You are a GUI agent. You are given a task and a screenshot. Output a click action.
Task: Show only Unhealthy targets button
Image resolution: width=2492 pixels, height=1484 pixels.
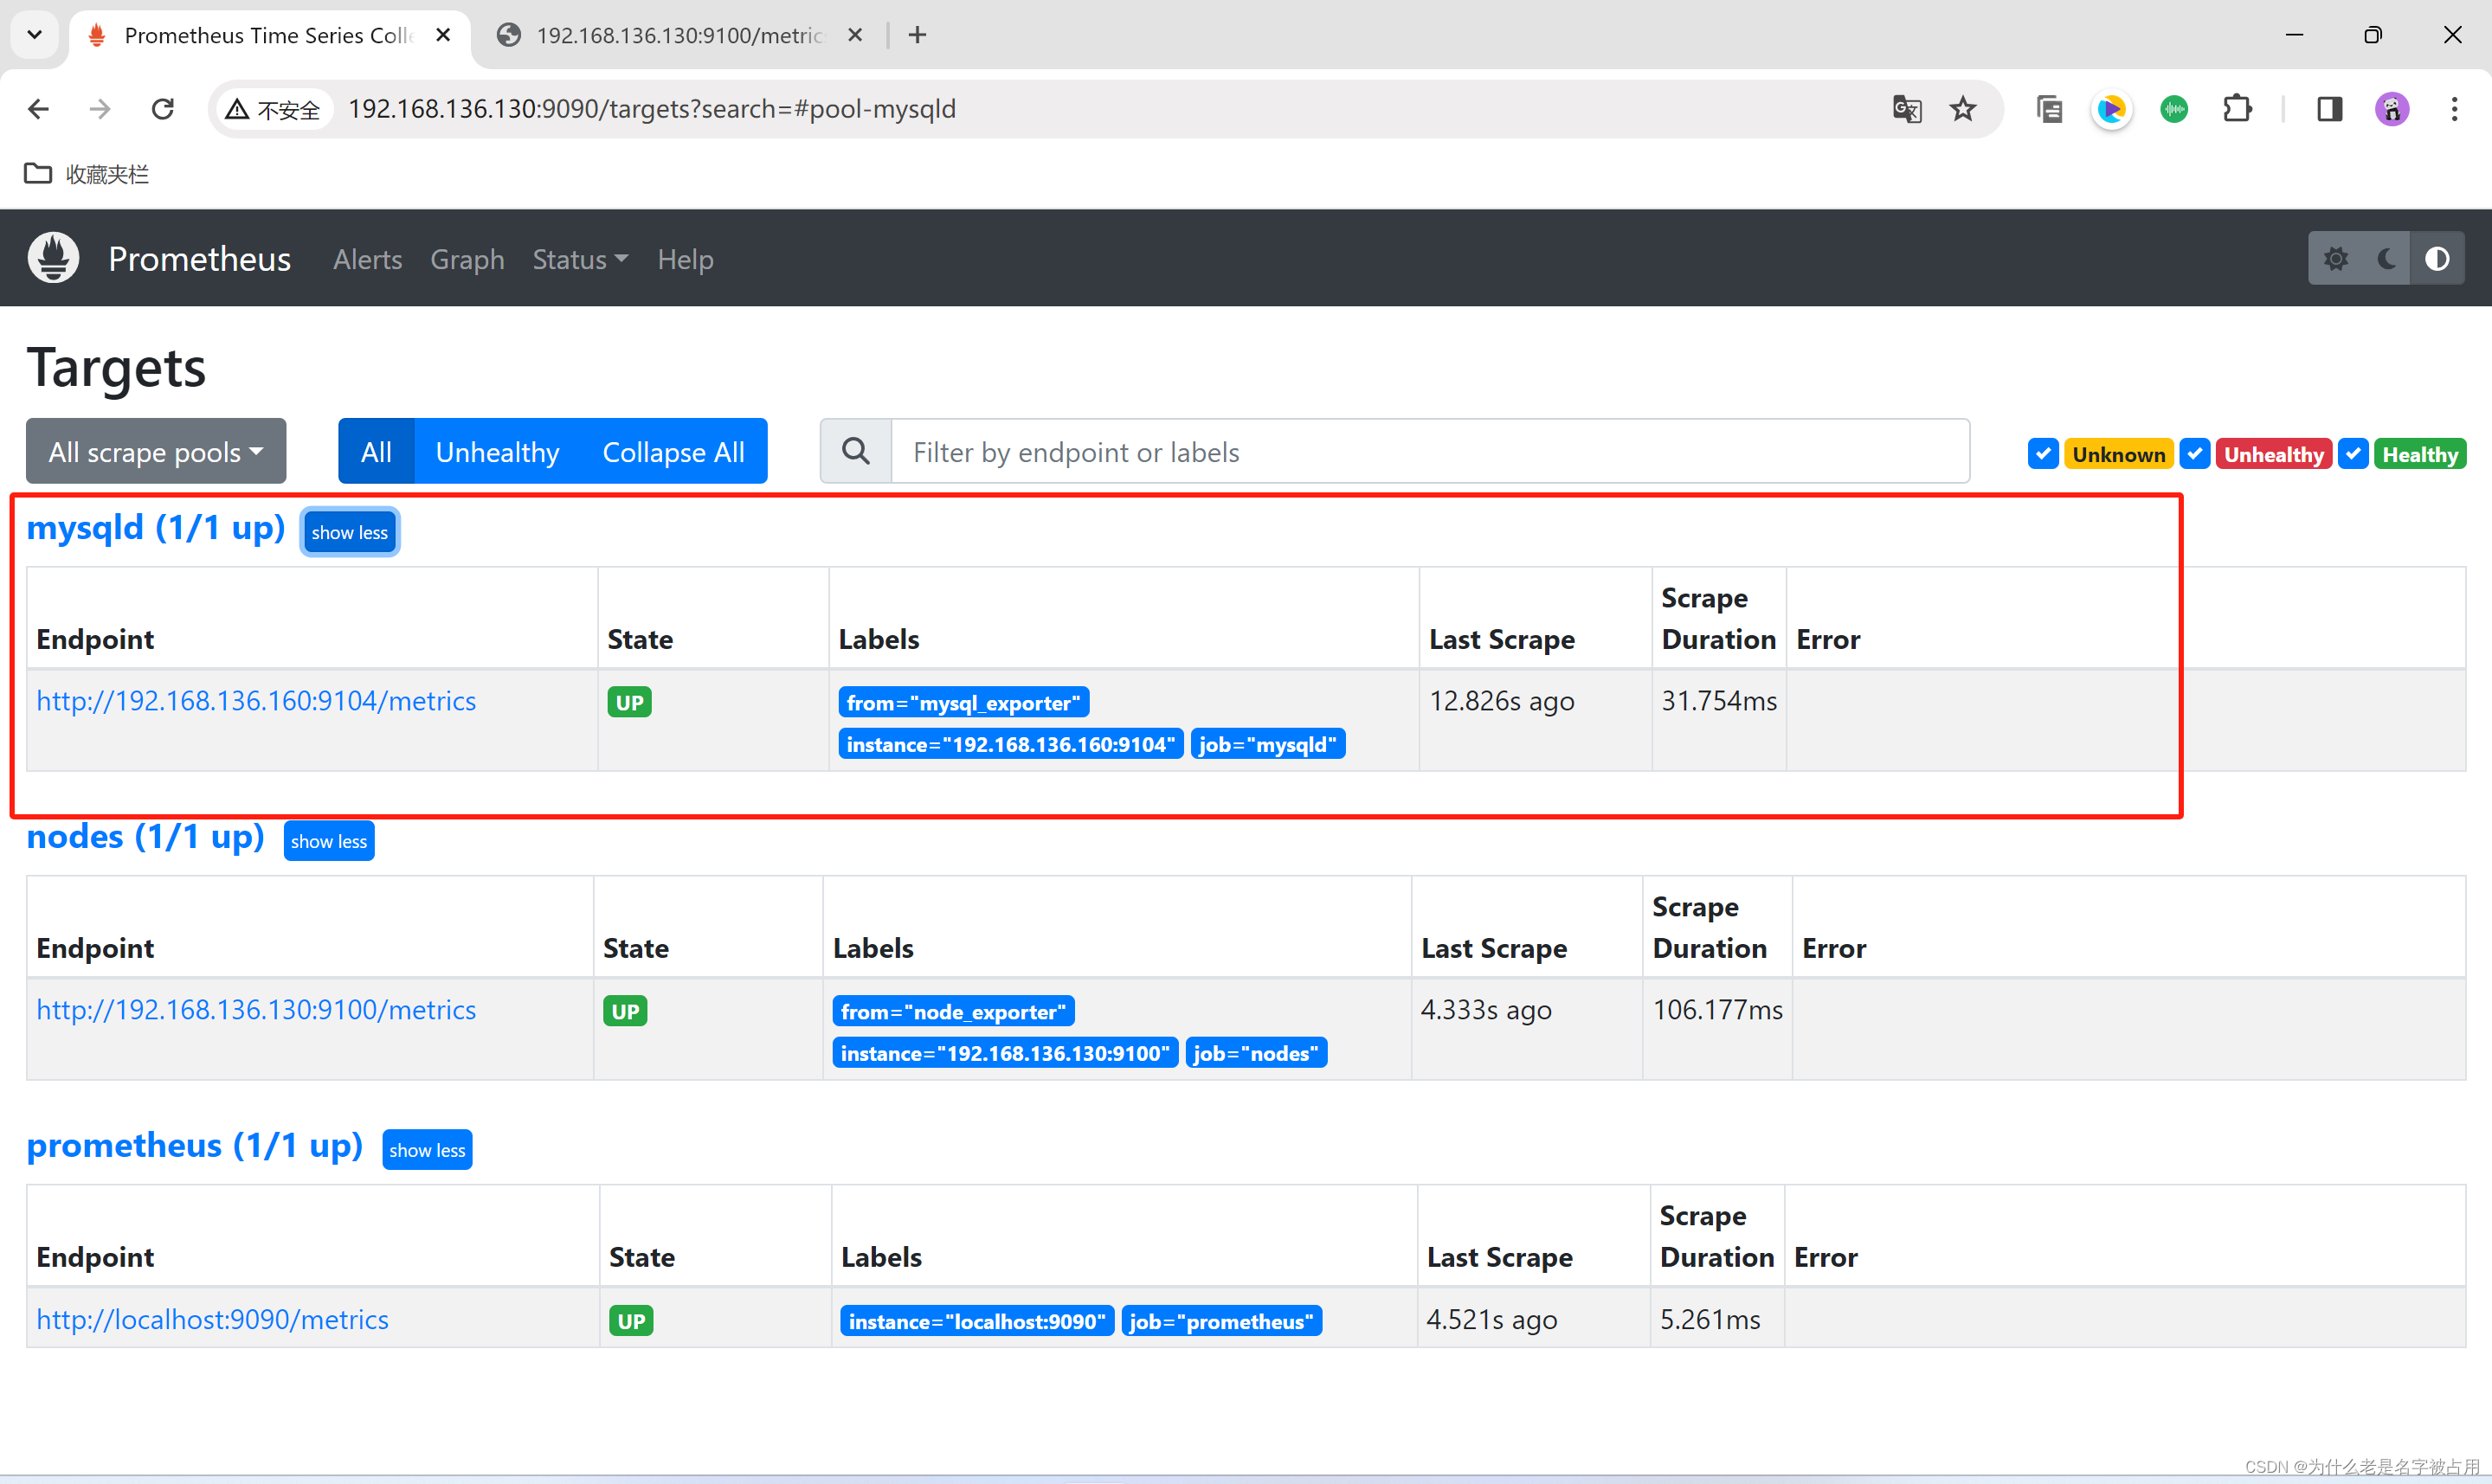pos(497,451)
